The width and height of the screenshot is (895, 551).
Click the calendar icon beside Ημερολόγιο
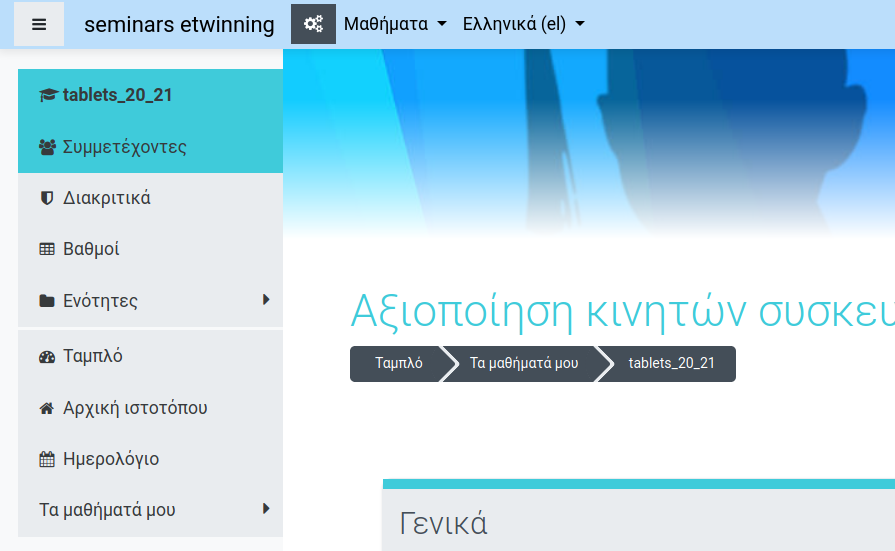point(47,460)
